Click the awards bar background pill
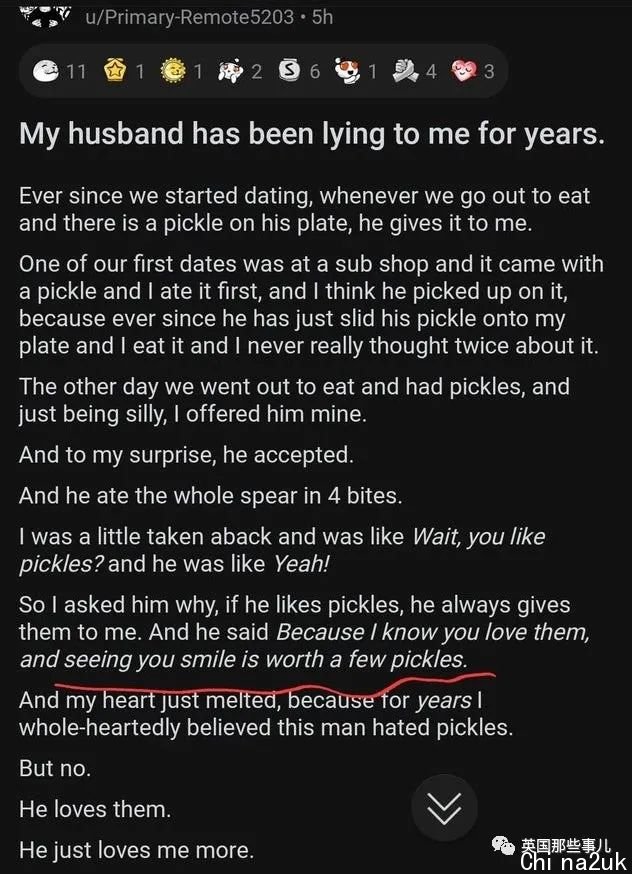The width and height of the screenshot is (632, 874). click(x=264, y=71)
